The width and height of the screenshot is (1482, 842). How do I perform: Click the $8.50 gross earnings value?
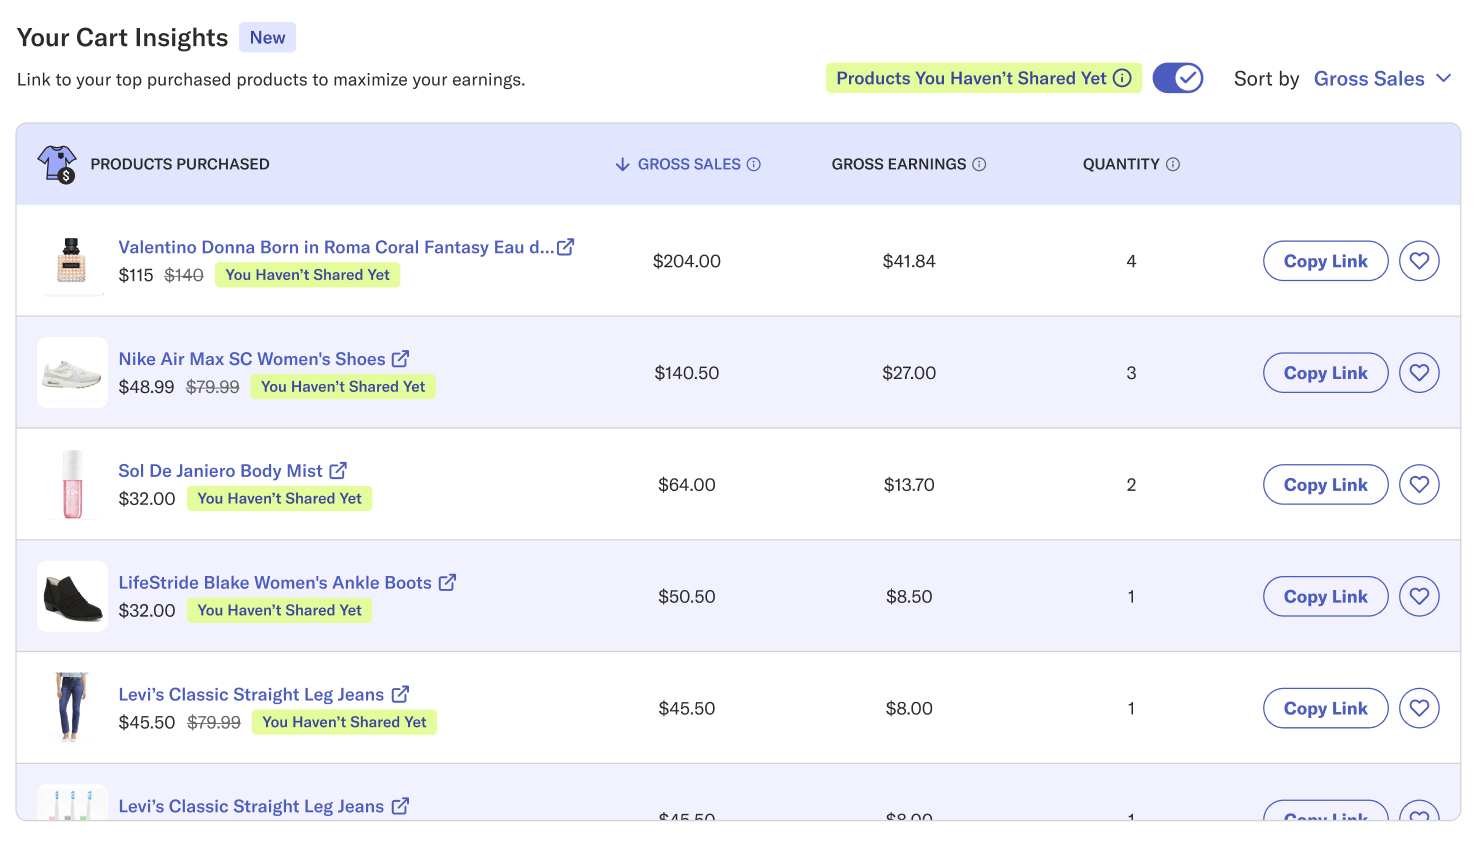tap(909, 597)
